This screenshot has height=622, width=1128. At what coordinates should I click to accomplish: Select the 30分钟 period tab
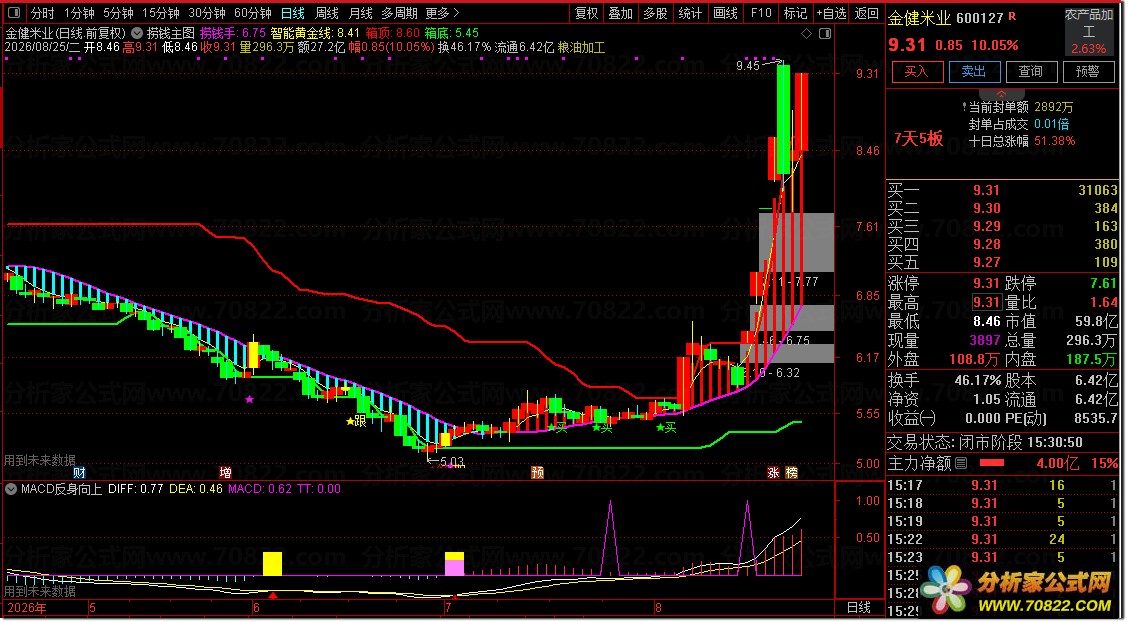207,13
